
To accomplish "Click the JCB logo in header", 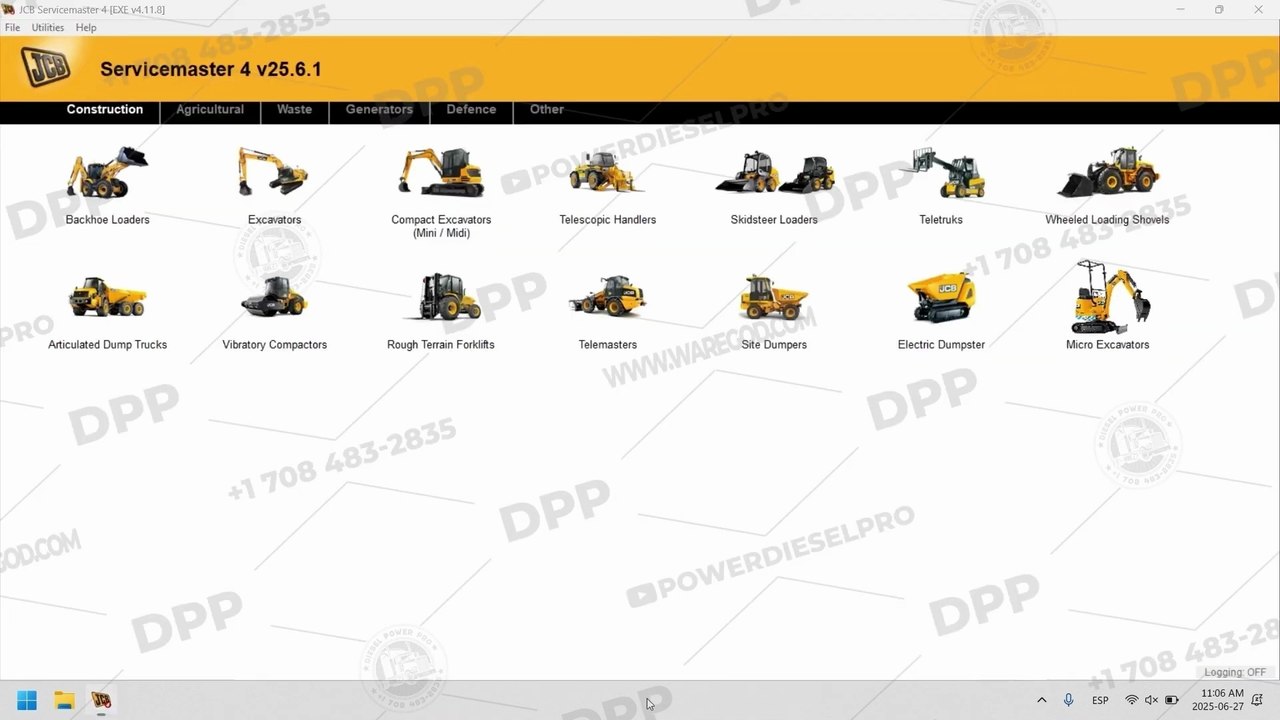I will [46, 67].
